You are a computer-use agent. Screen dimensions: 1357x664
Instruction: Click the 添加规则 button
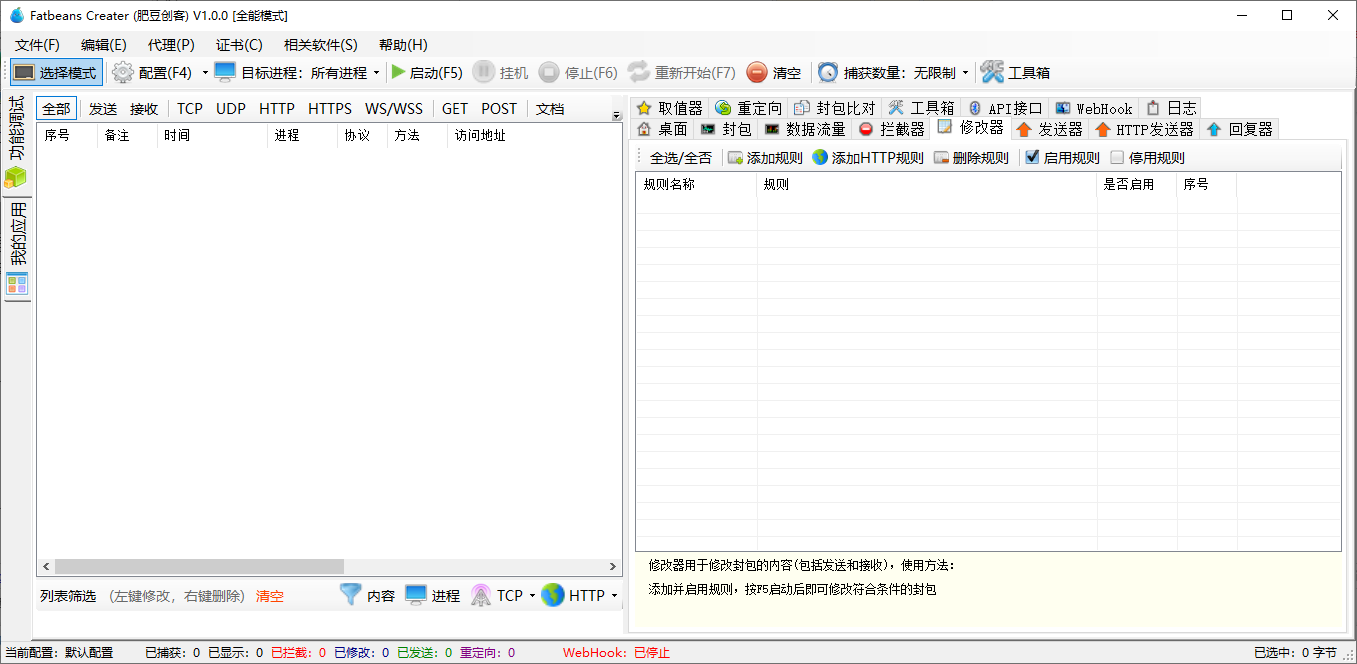pyautogui.click(x=765, y=158)
